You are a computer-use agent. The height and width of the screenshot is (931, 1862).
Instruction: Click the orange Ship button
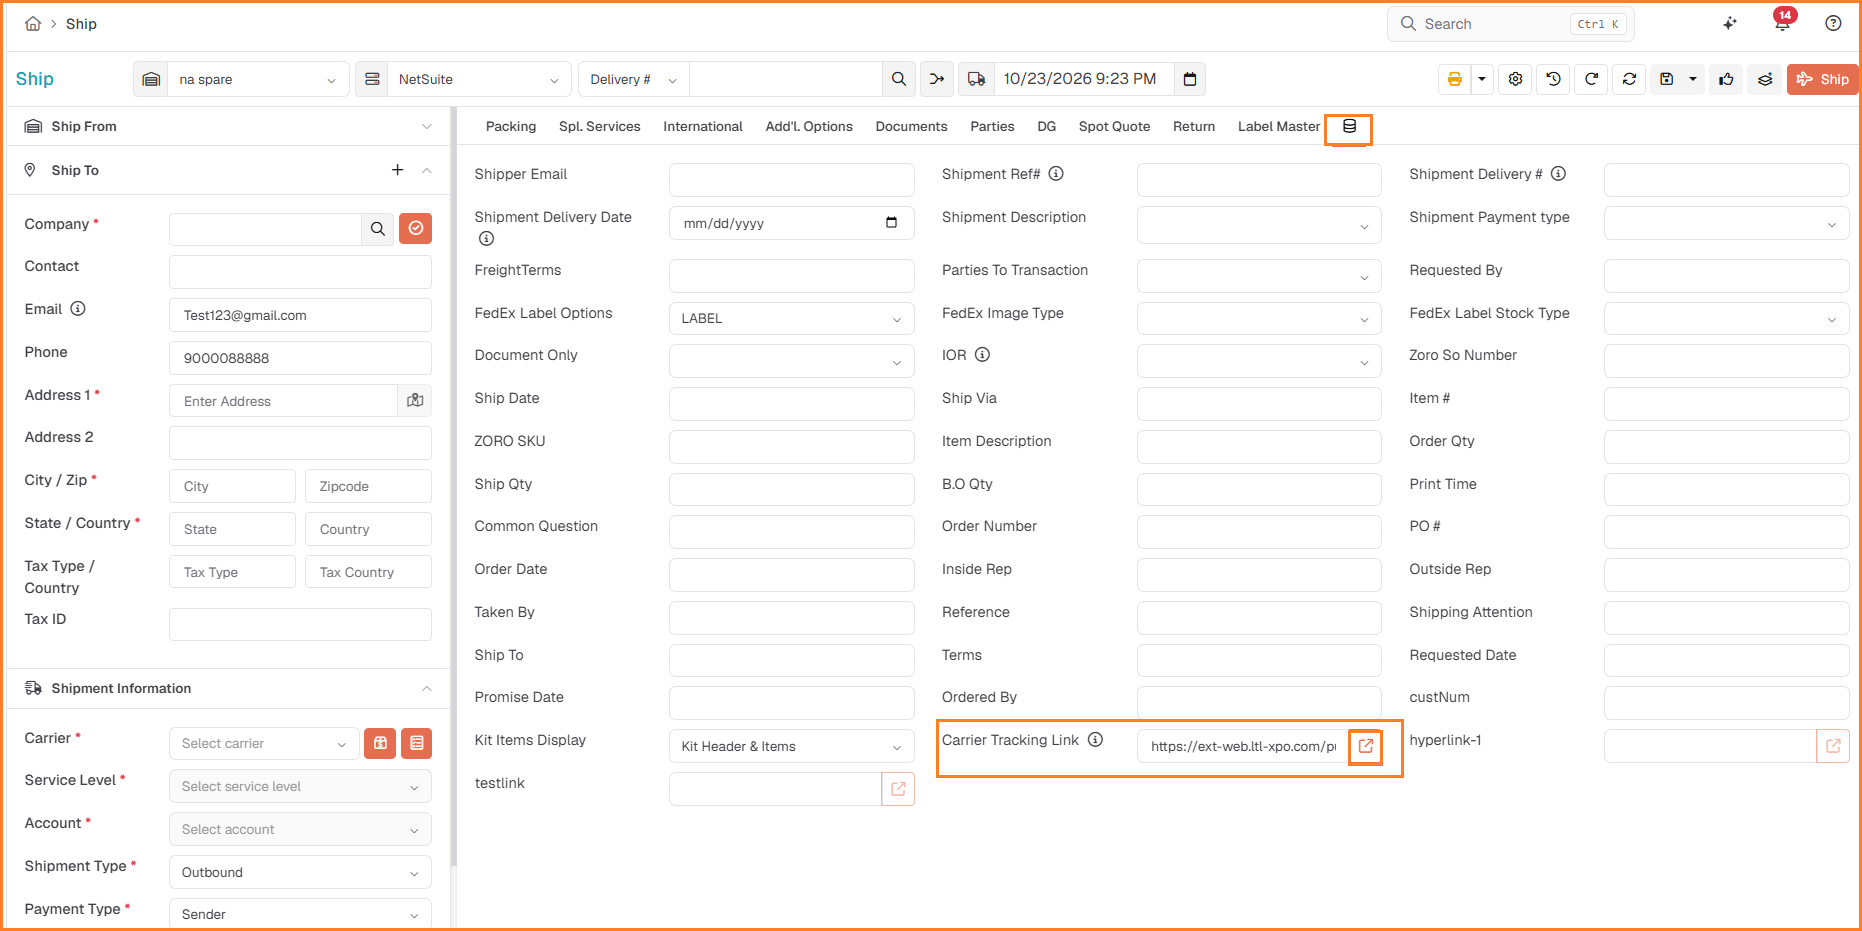click(1822, 79)
